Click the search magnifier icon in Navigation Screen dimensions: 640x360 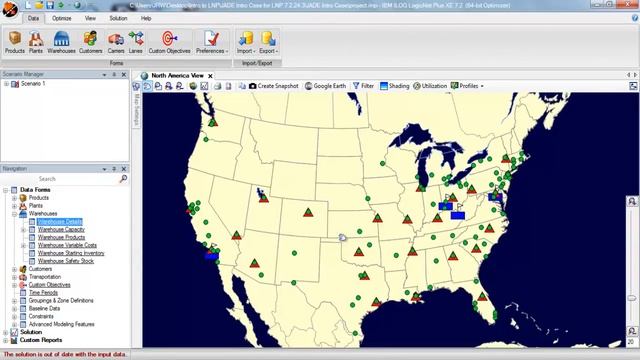[x=123, y=179]
